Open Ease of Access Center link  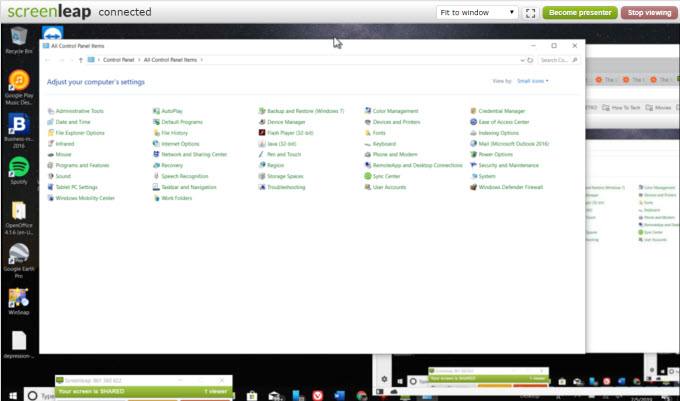click(504, 122)
